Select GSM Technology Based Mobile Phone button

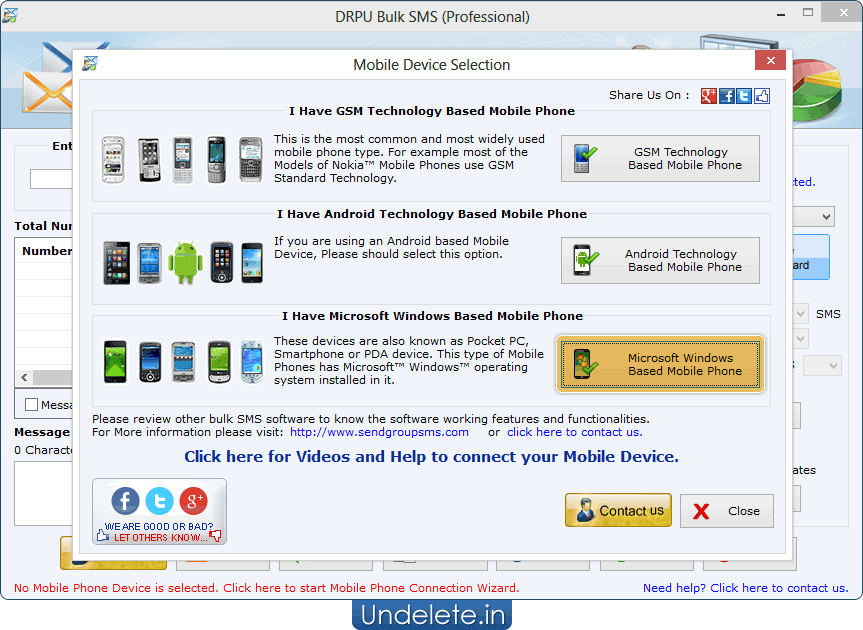click(660, 158)
